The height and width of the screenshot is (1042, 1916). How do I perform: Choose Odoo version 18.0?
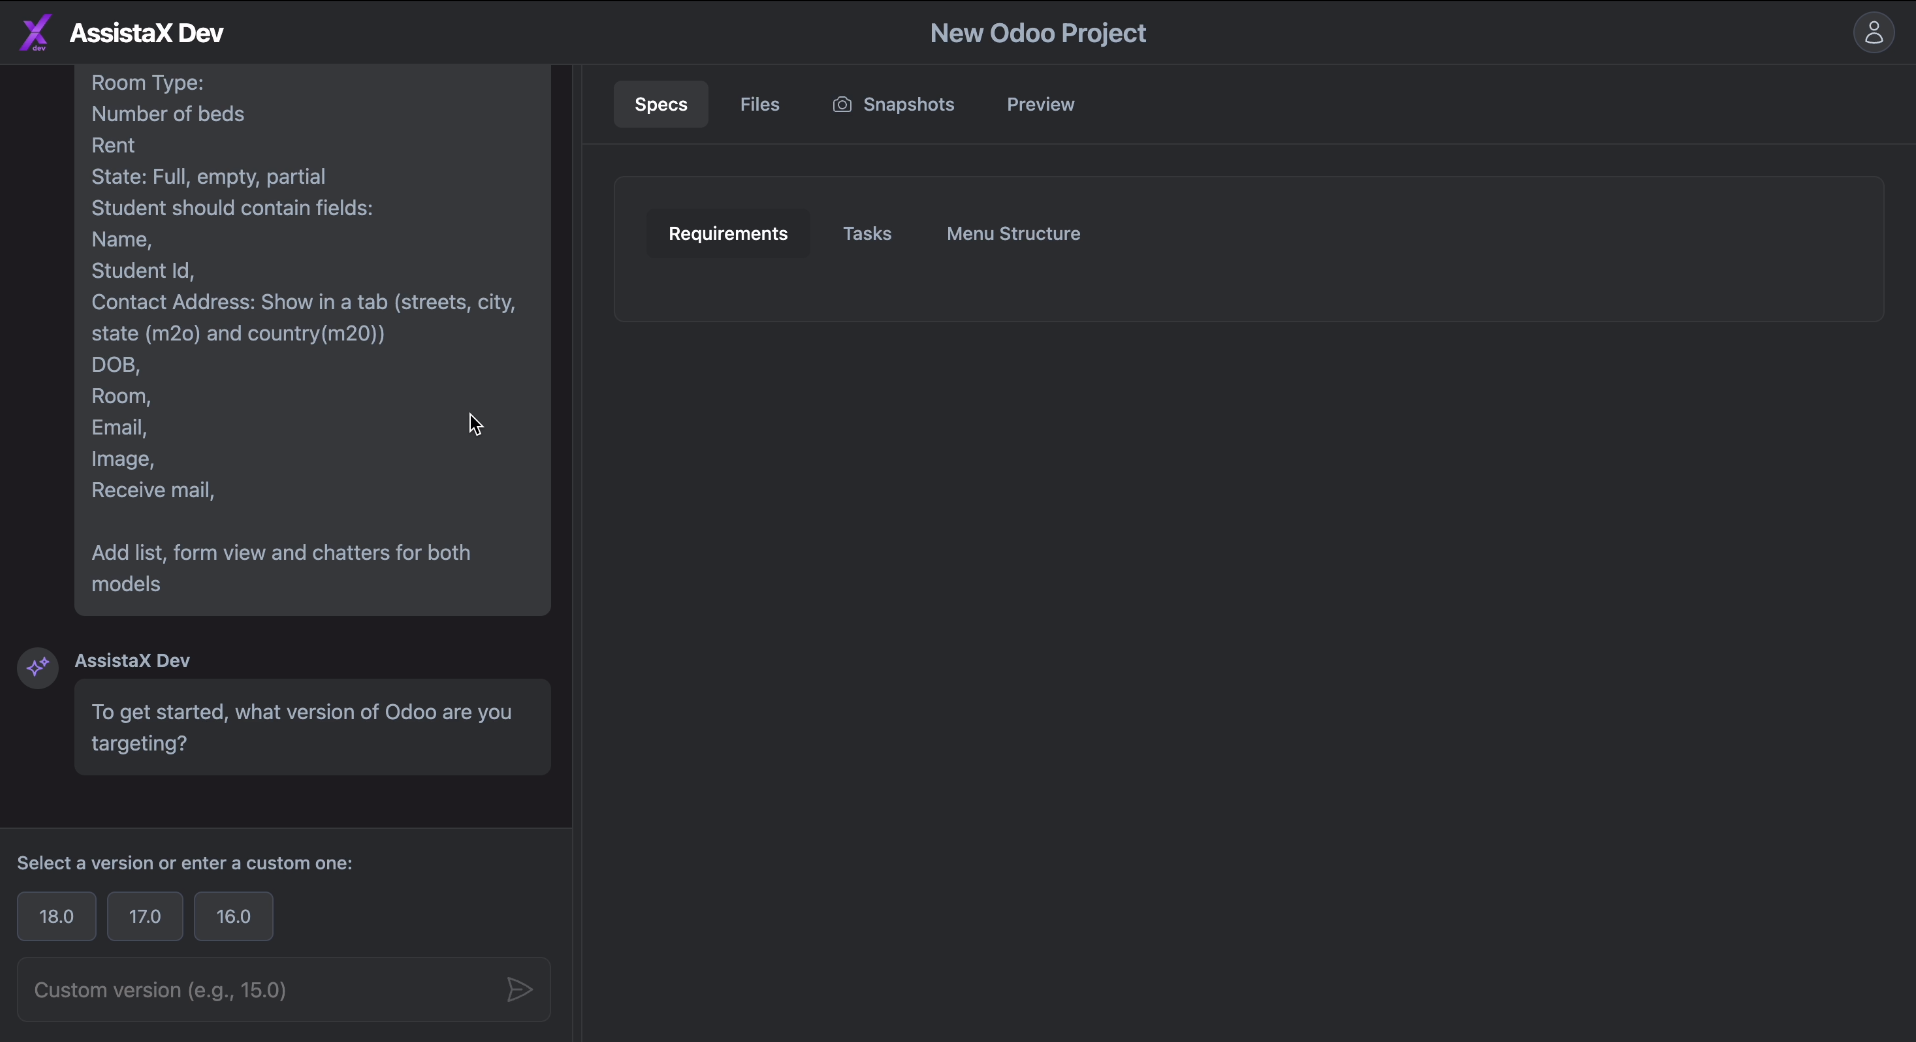[57, 917]
